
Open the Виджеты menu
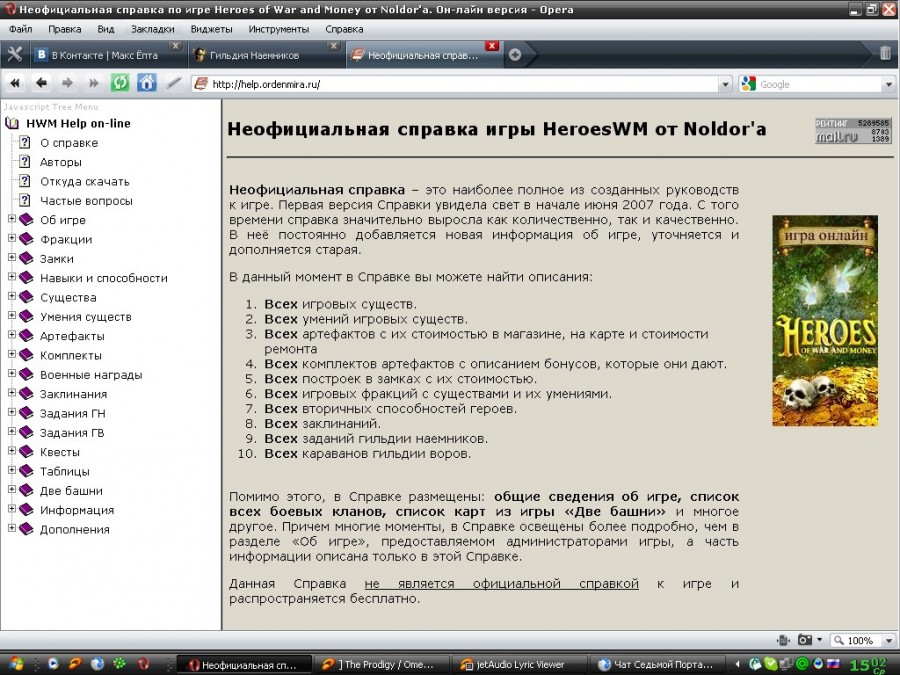tap(211, 29)
